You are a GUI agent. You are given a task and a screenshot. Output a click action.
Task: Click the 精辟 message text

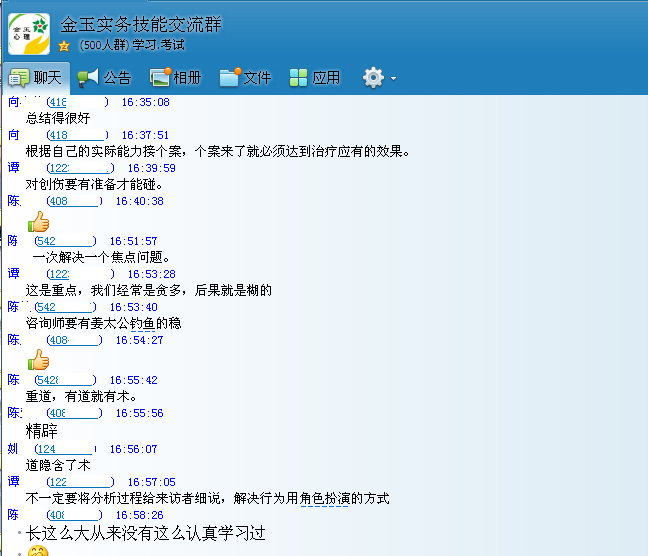(42, 431)
